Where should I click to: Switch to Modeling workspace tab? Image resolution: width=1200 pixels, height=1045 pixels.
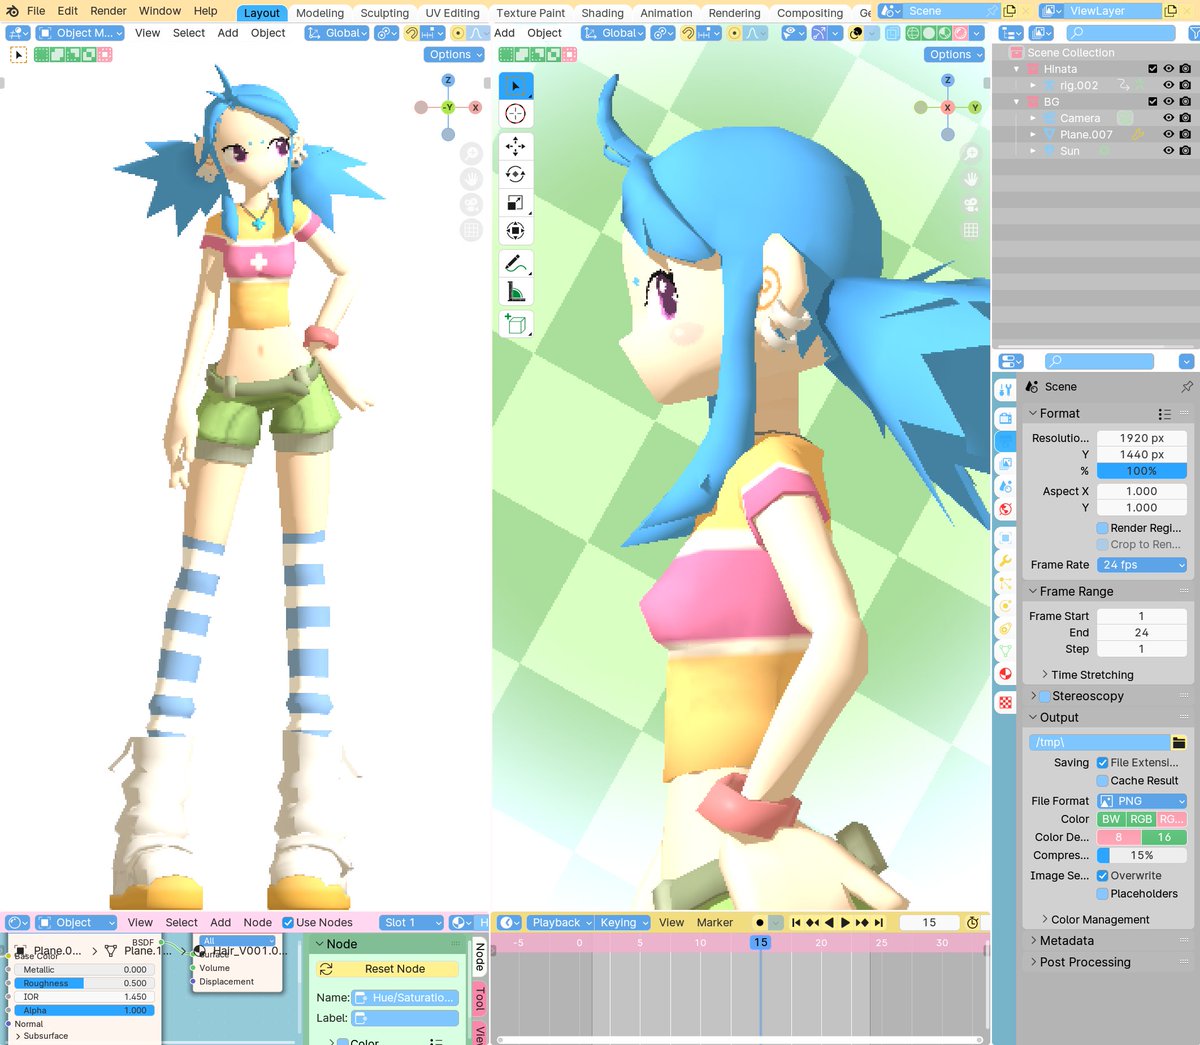320,13
